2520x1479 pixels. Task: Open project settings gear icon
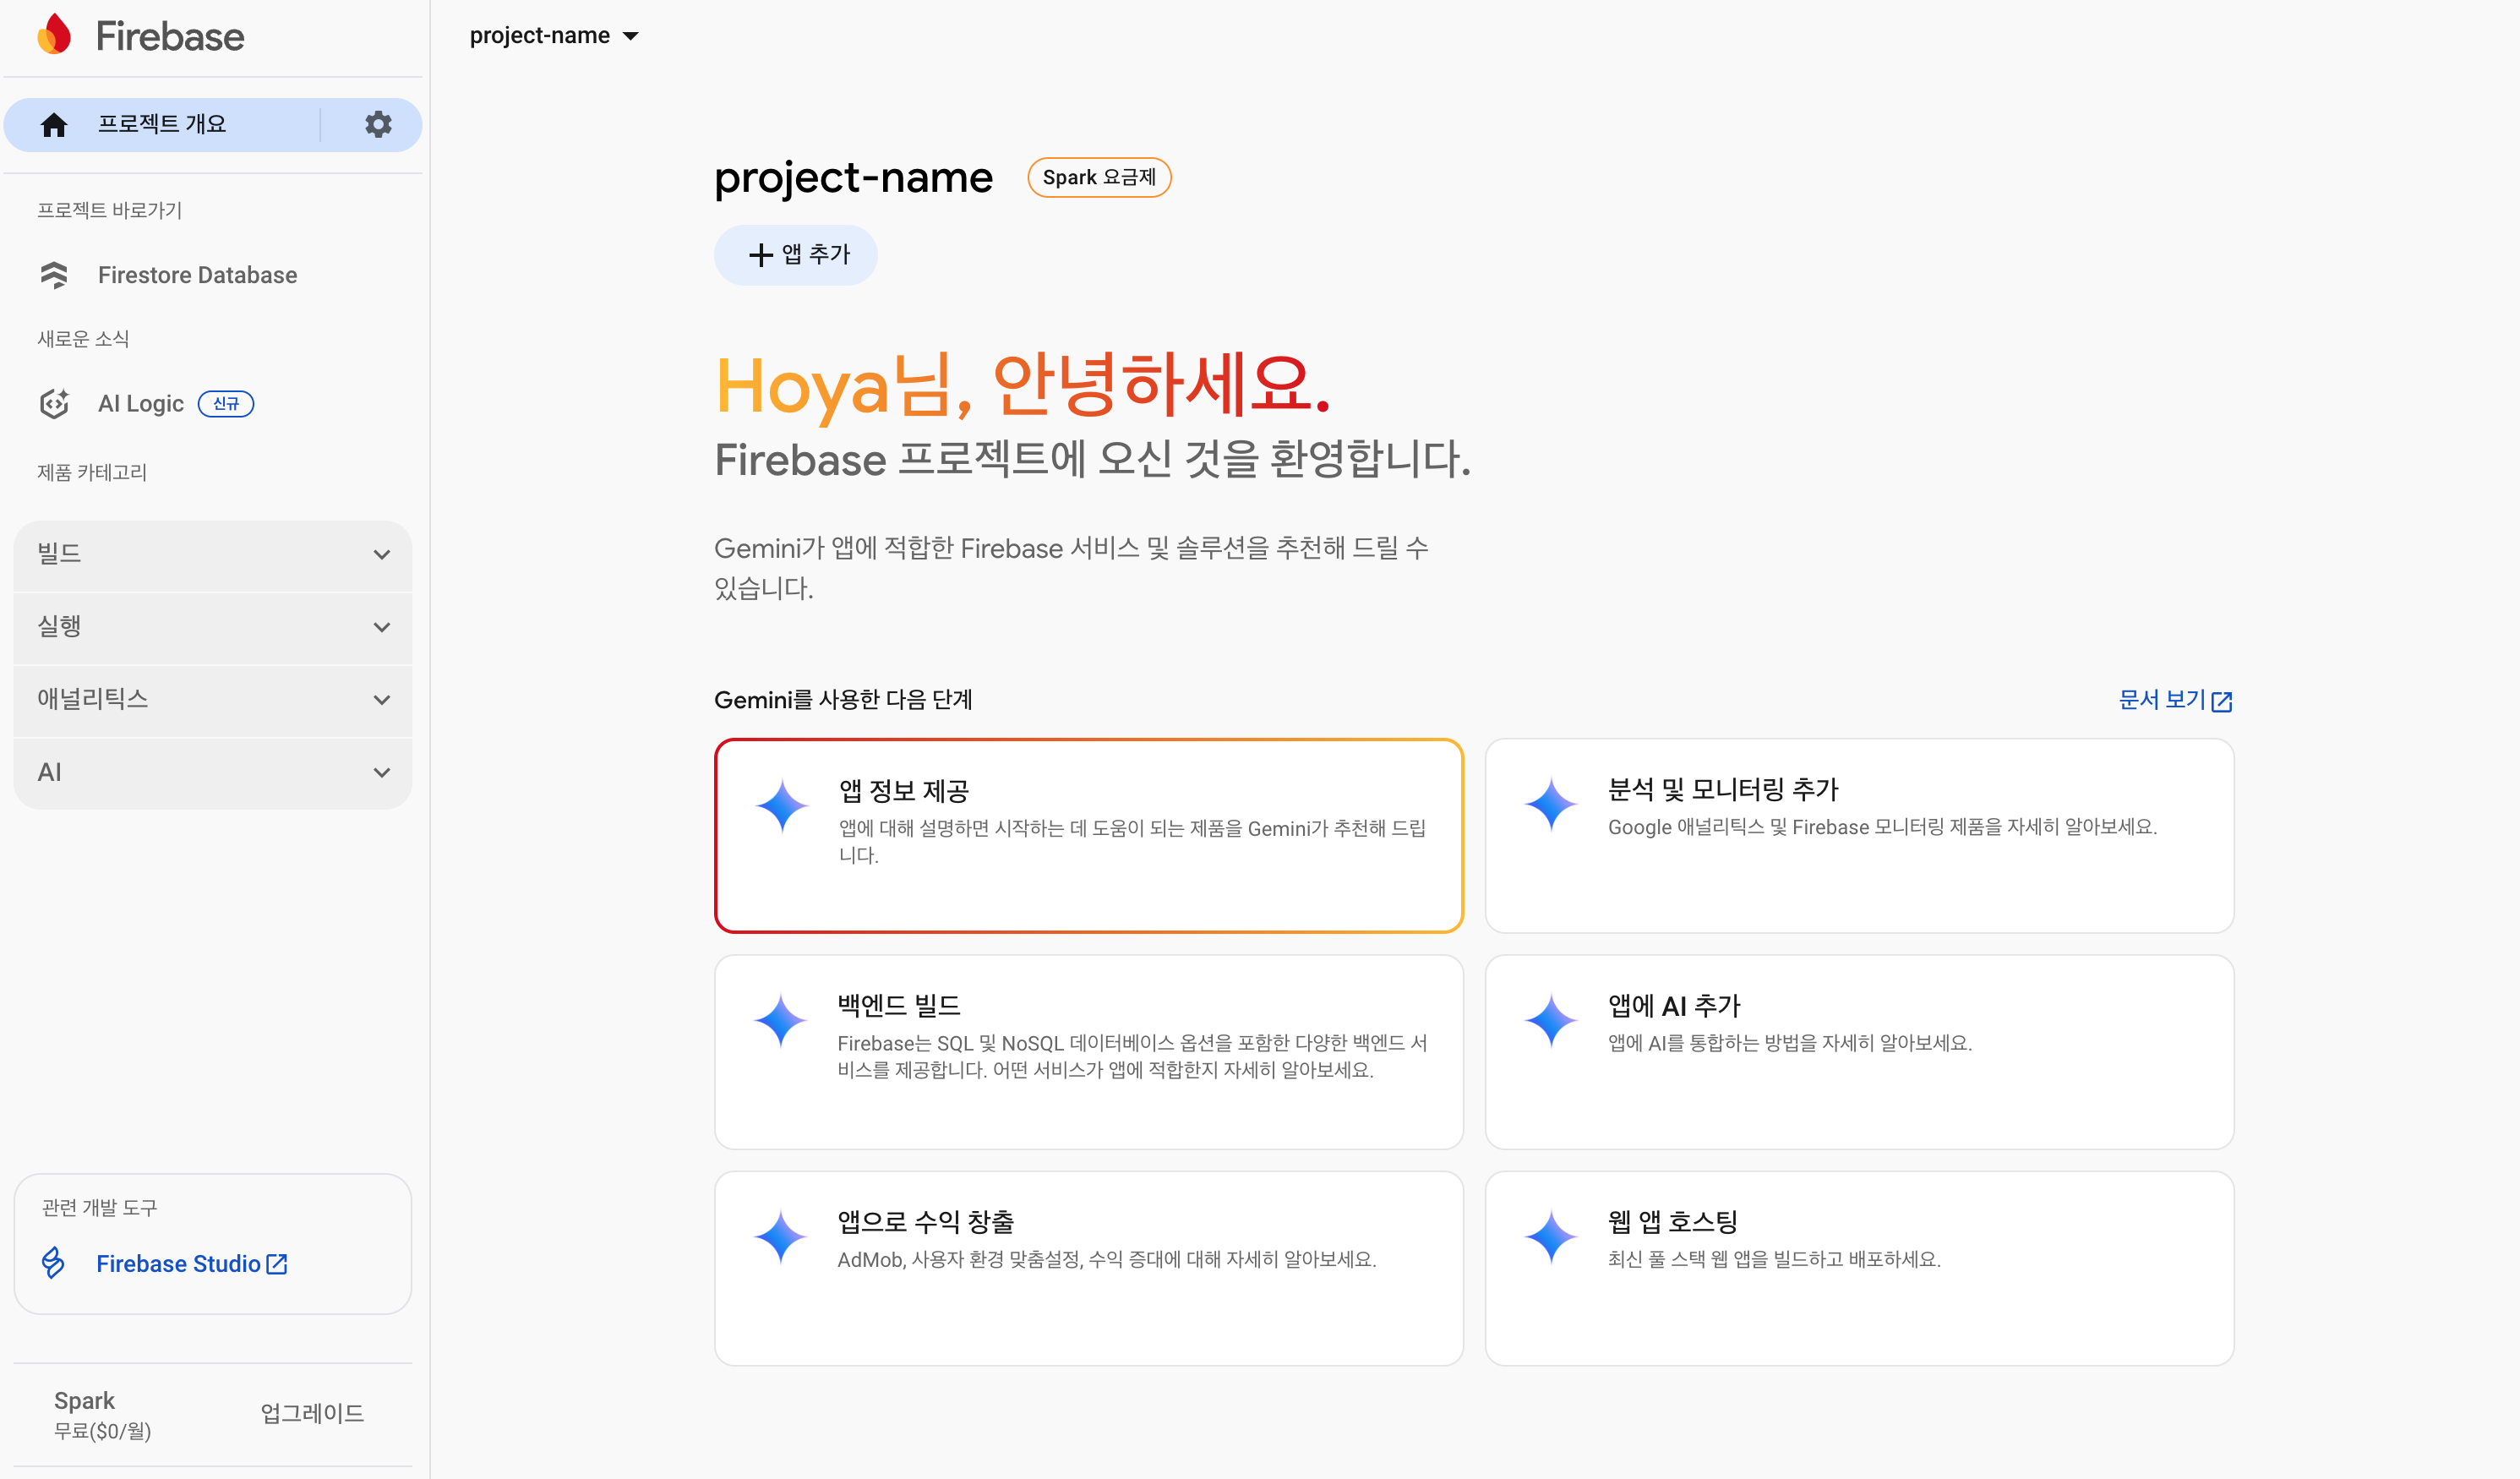pyautogui.click(x=378, y=124)
